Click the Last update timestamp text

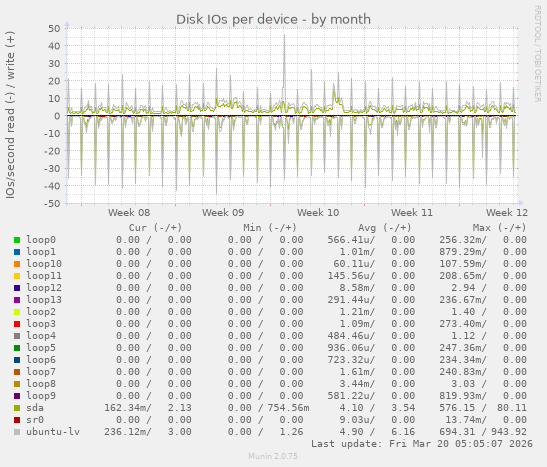422,444
